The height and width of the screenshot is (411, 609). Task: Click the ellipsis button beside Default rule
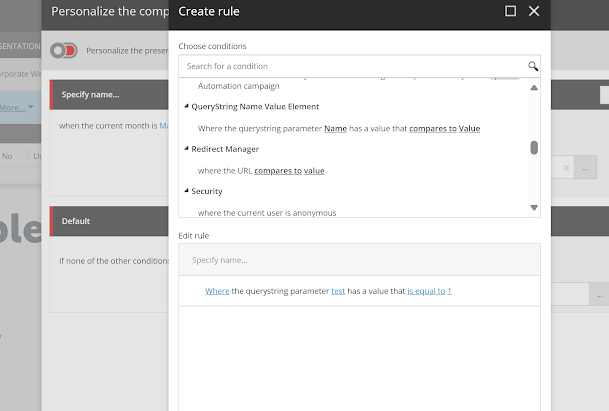coord(599,296)
